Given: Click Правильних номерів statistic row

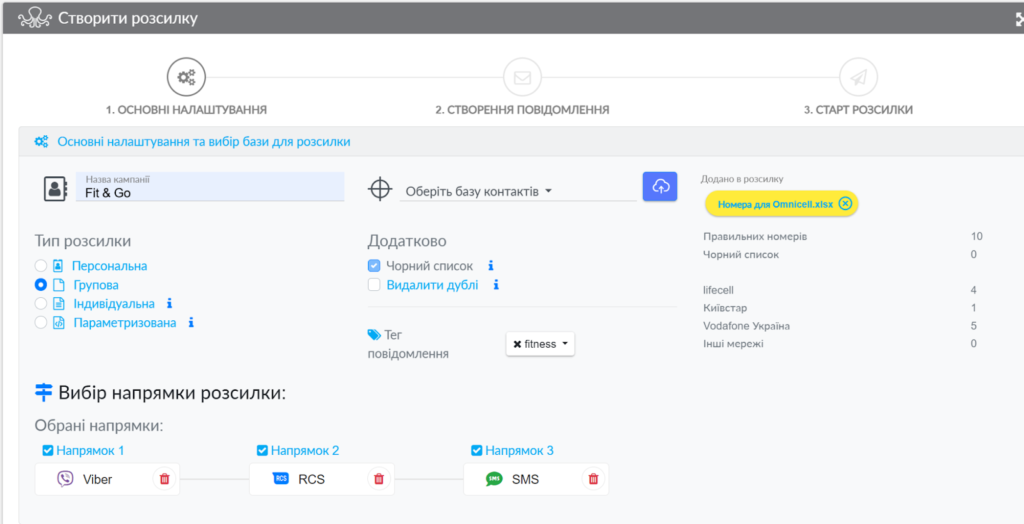Looking at the screenshot, I should coord(842,237).
